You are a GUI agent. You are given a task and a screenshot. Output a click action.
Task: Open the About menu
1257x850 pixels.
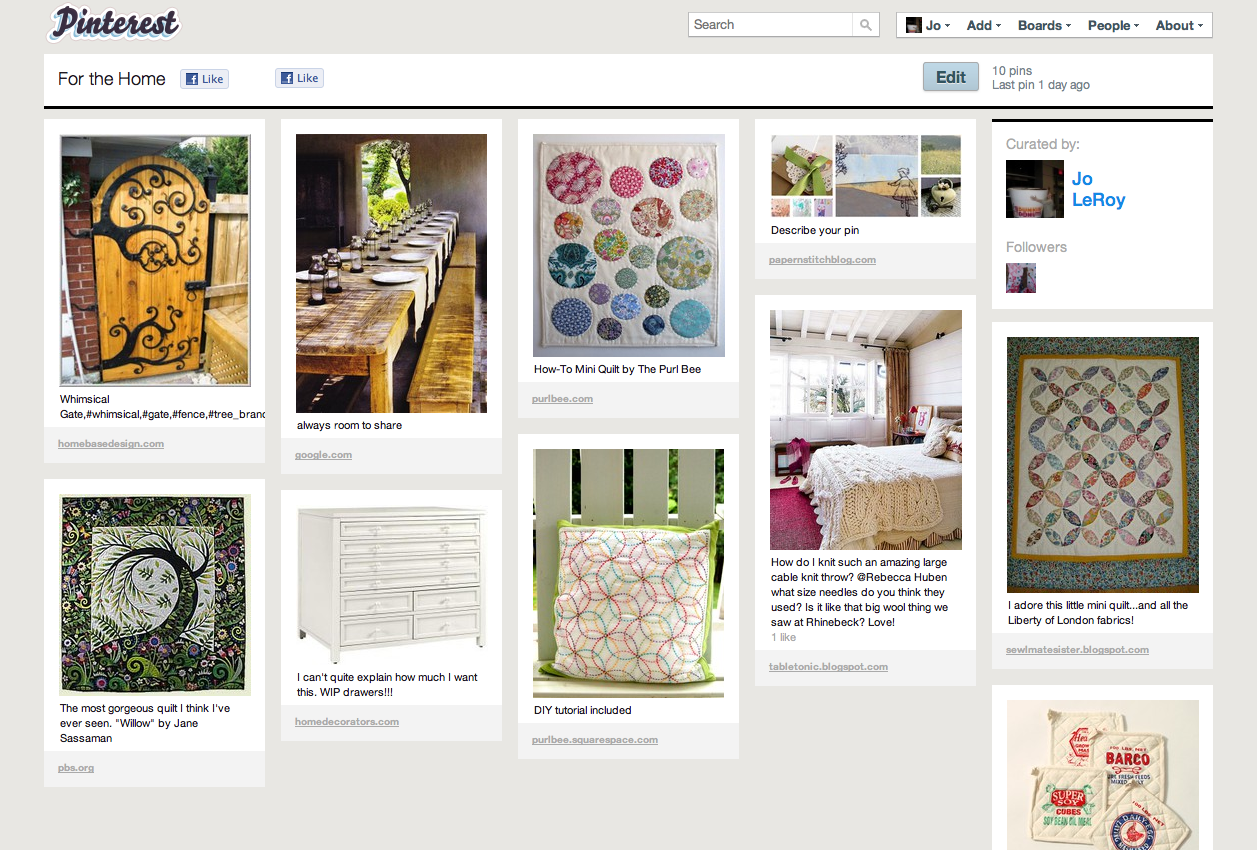pos(1179,26)
